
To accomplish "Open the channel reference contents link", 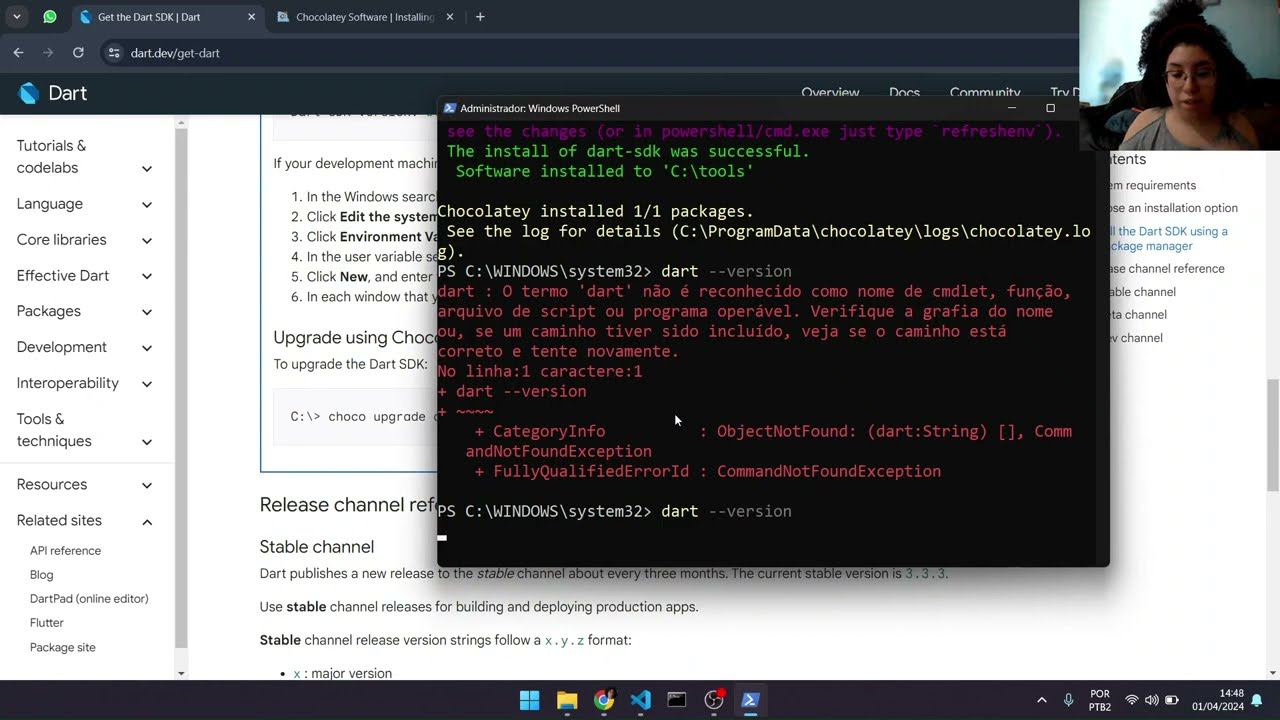I will [x=1165, y=269].
